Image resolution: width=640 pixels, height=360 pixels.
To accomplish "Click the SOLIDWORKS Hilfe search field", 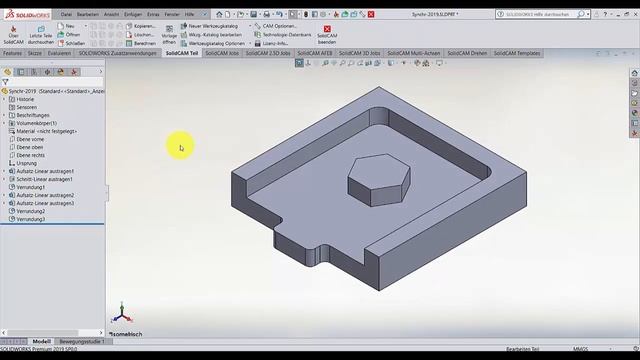I will (540, 14).
